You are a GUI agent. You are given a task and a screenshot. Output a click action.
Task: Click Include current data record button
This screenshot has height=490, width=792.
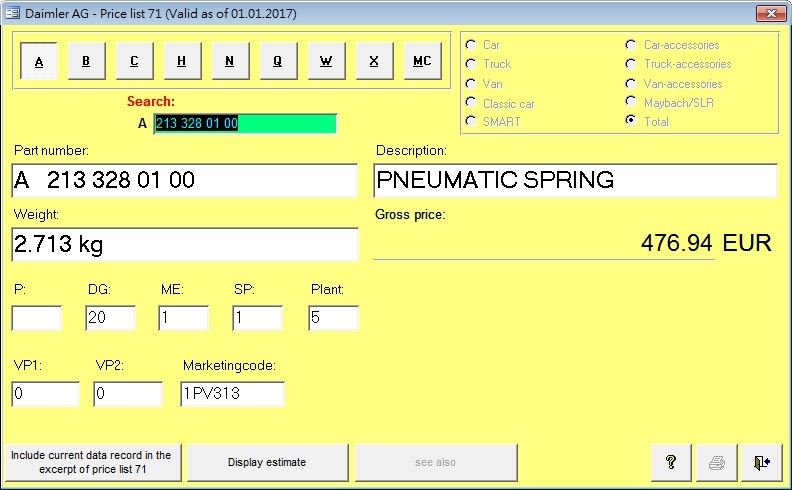coord(92,462)
